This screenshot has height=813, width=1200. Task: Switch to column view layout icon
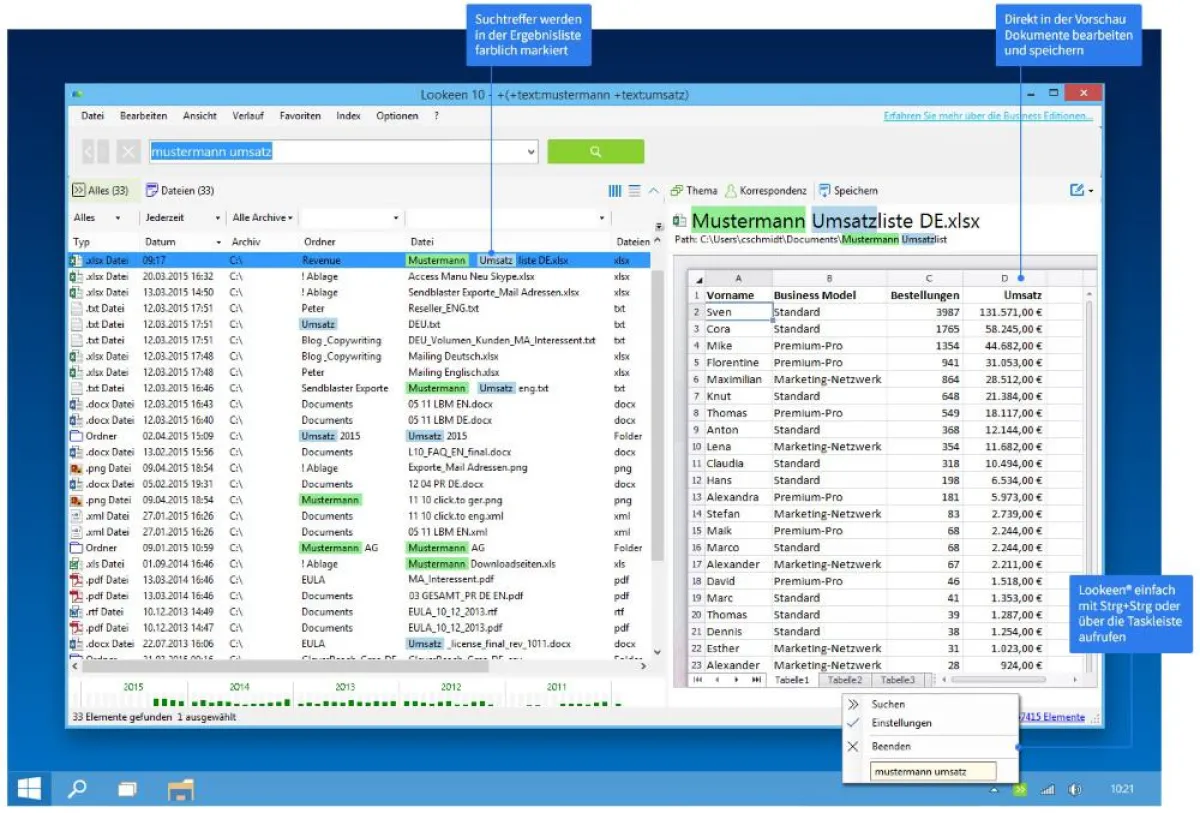615,190
